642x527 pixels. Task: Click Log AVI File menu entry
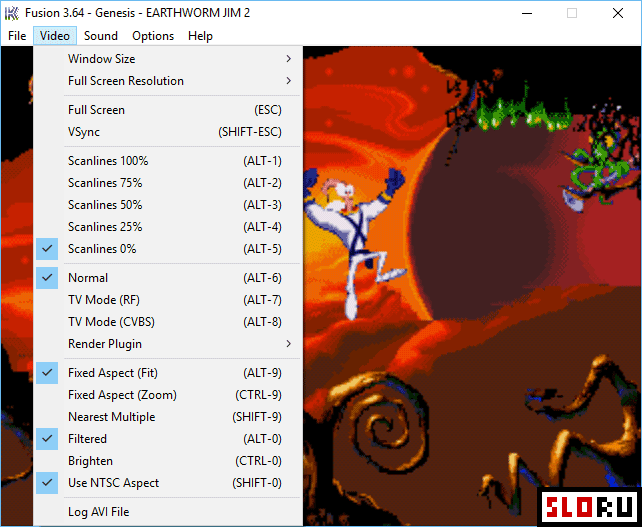[168, 512]
